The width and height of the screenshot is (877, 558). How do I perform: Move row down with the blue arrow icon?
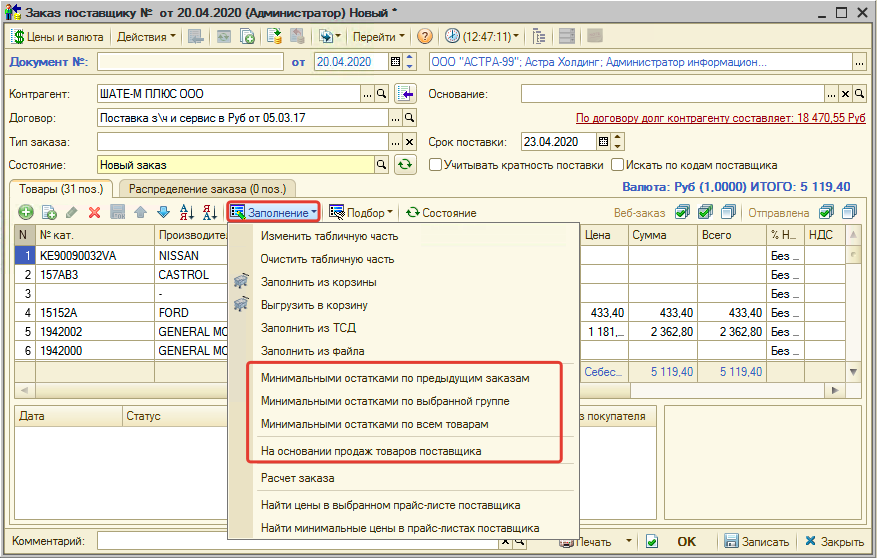pyautogui.click(x=163, y=212)
